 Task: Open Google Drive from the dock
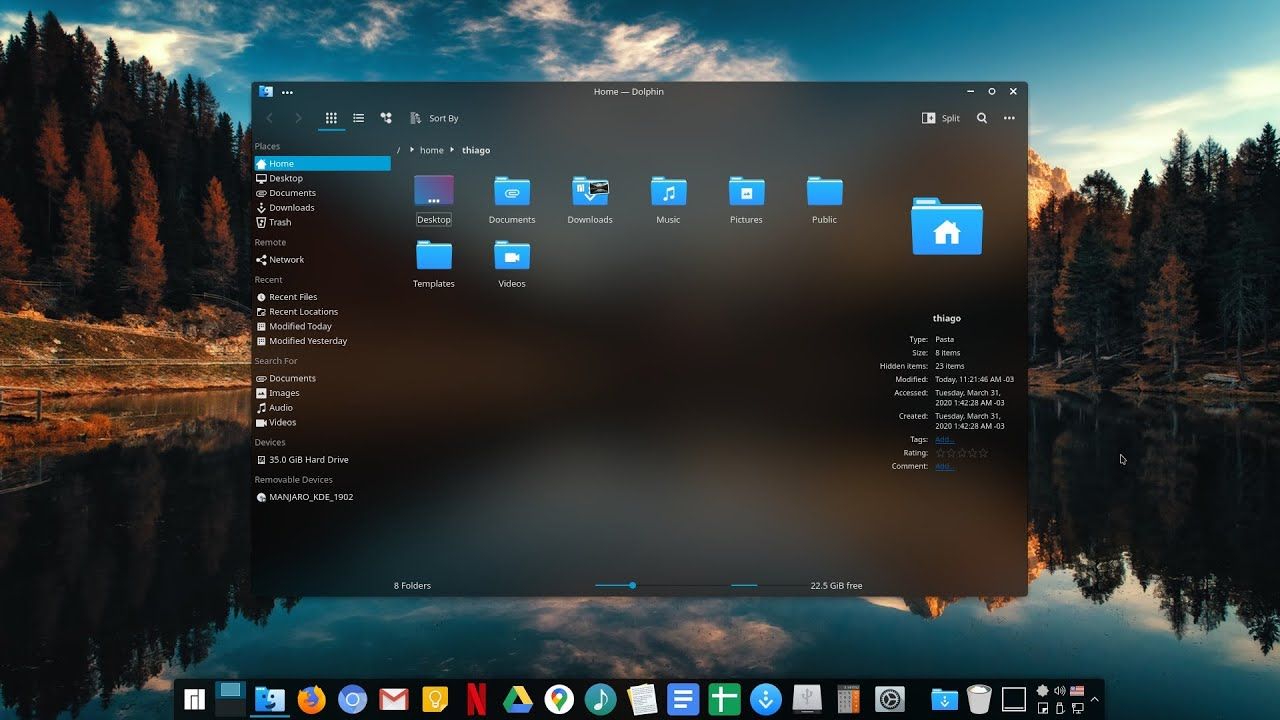click(517, 699)
